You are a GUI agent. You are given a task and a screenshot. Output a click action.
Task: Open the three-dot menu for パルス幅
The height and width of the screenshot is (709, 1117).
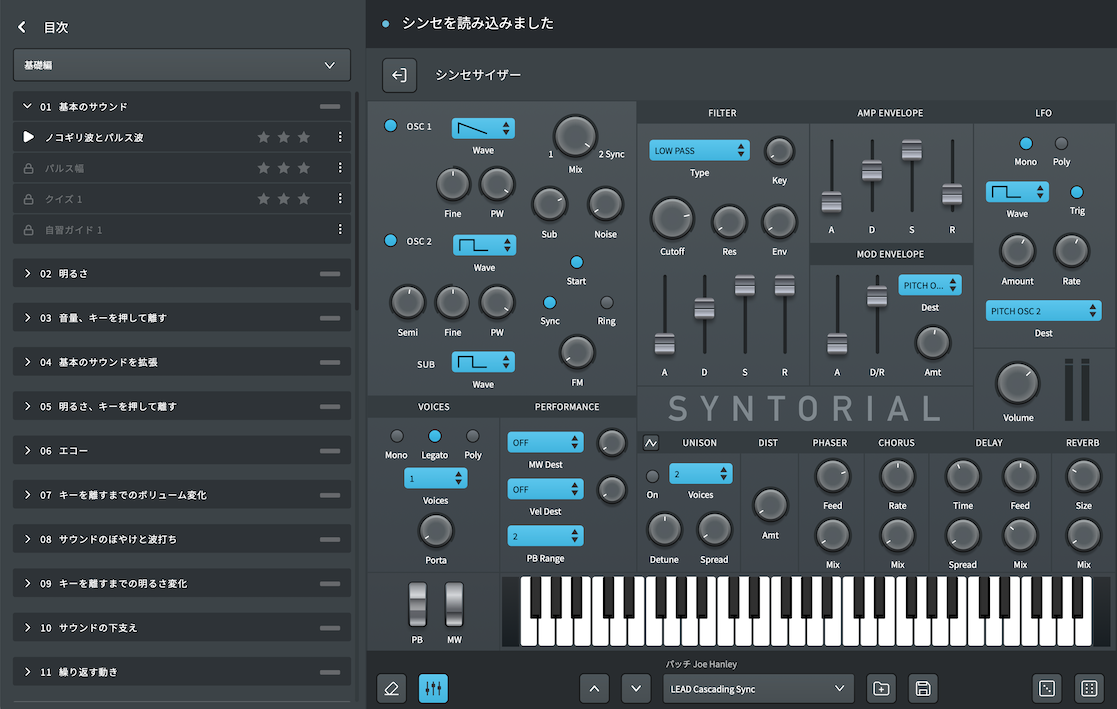[340, 167]
